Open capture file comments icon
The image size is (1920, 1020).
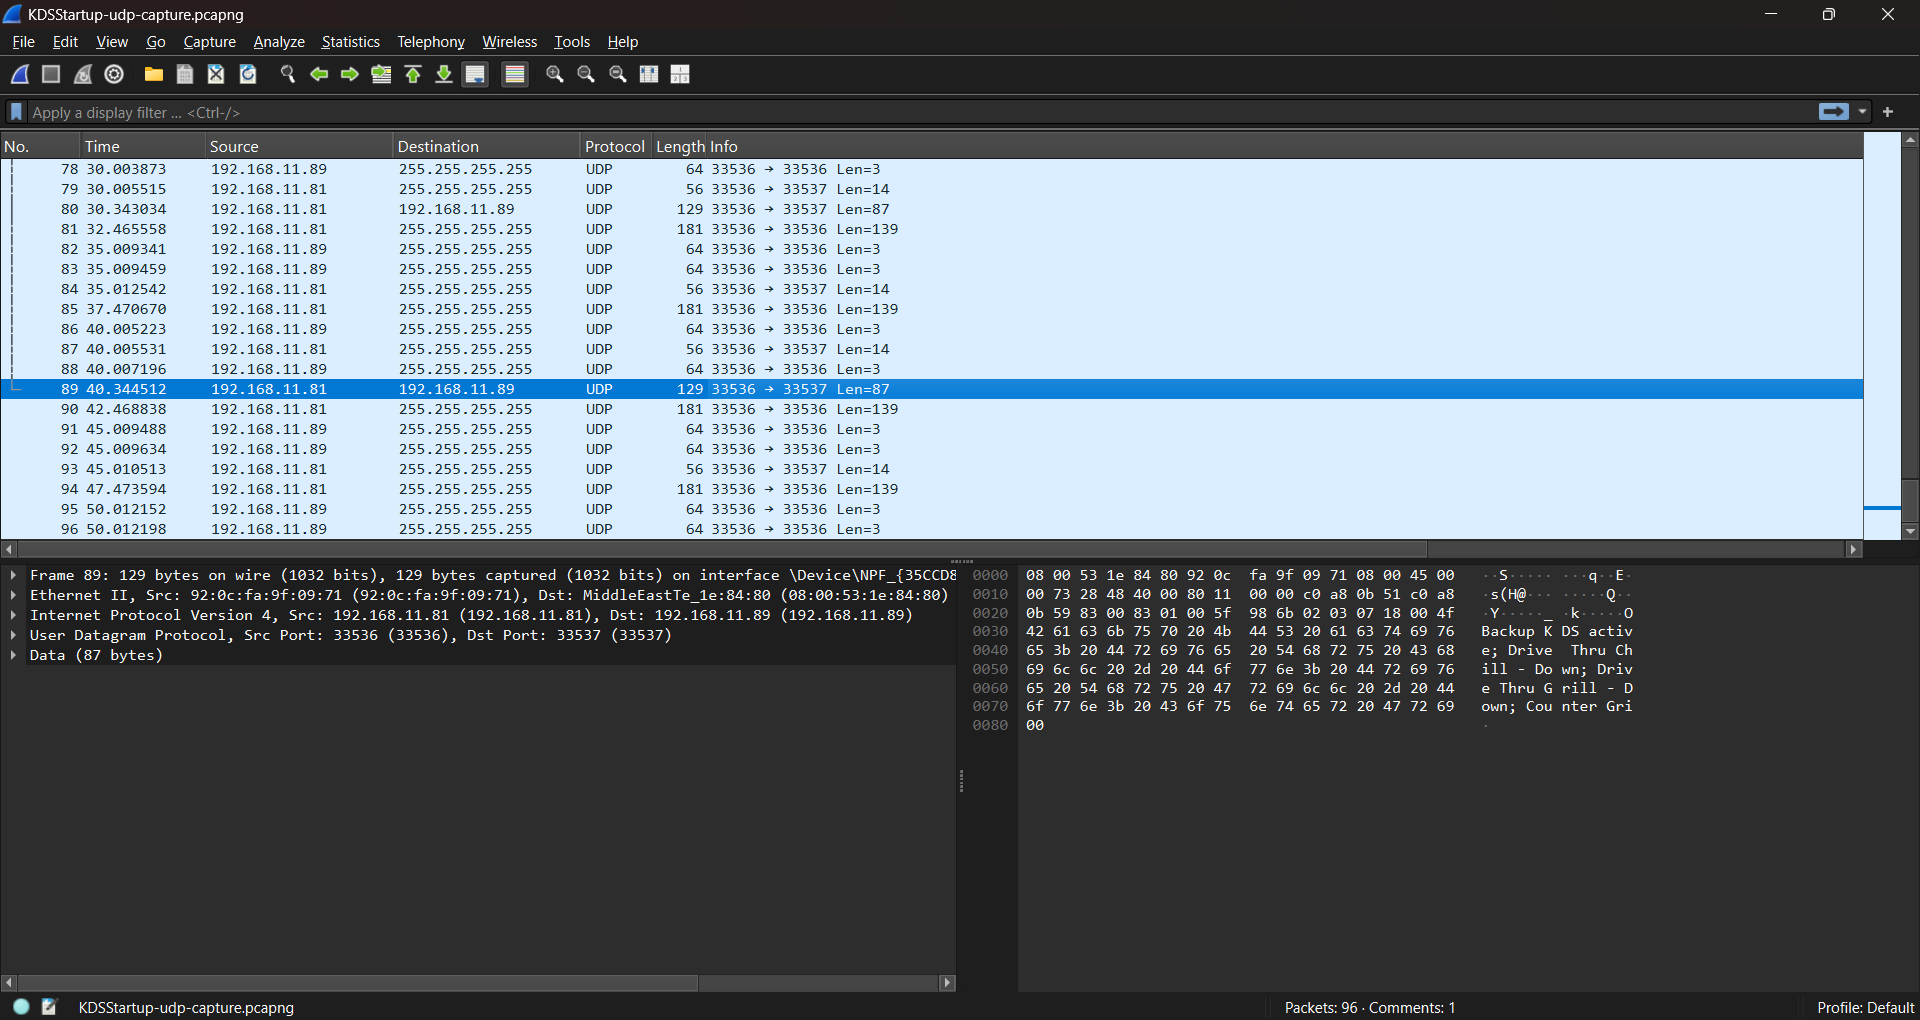point(49,1006)
